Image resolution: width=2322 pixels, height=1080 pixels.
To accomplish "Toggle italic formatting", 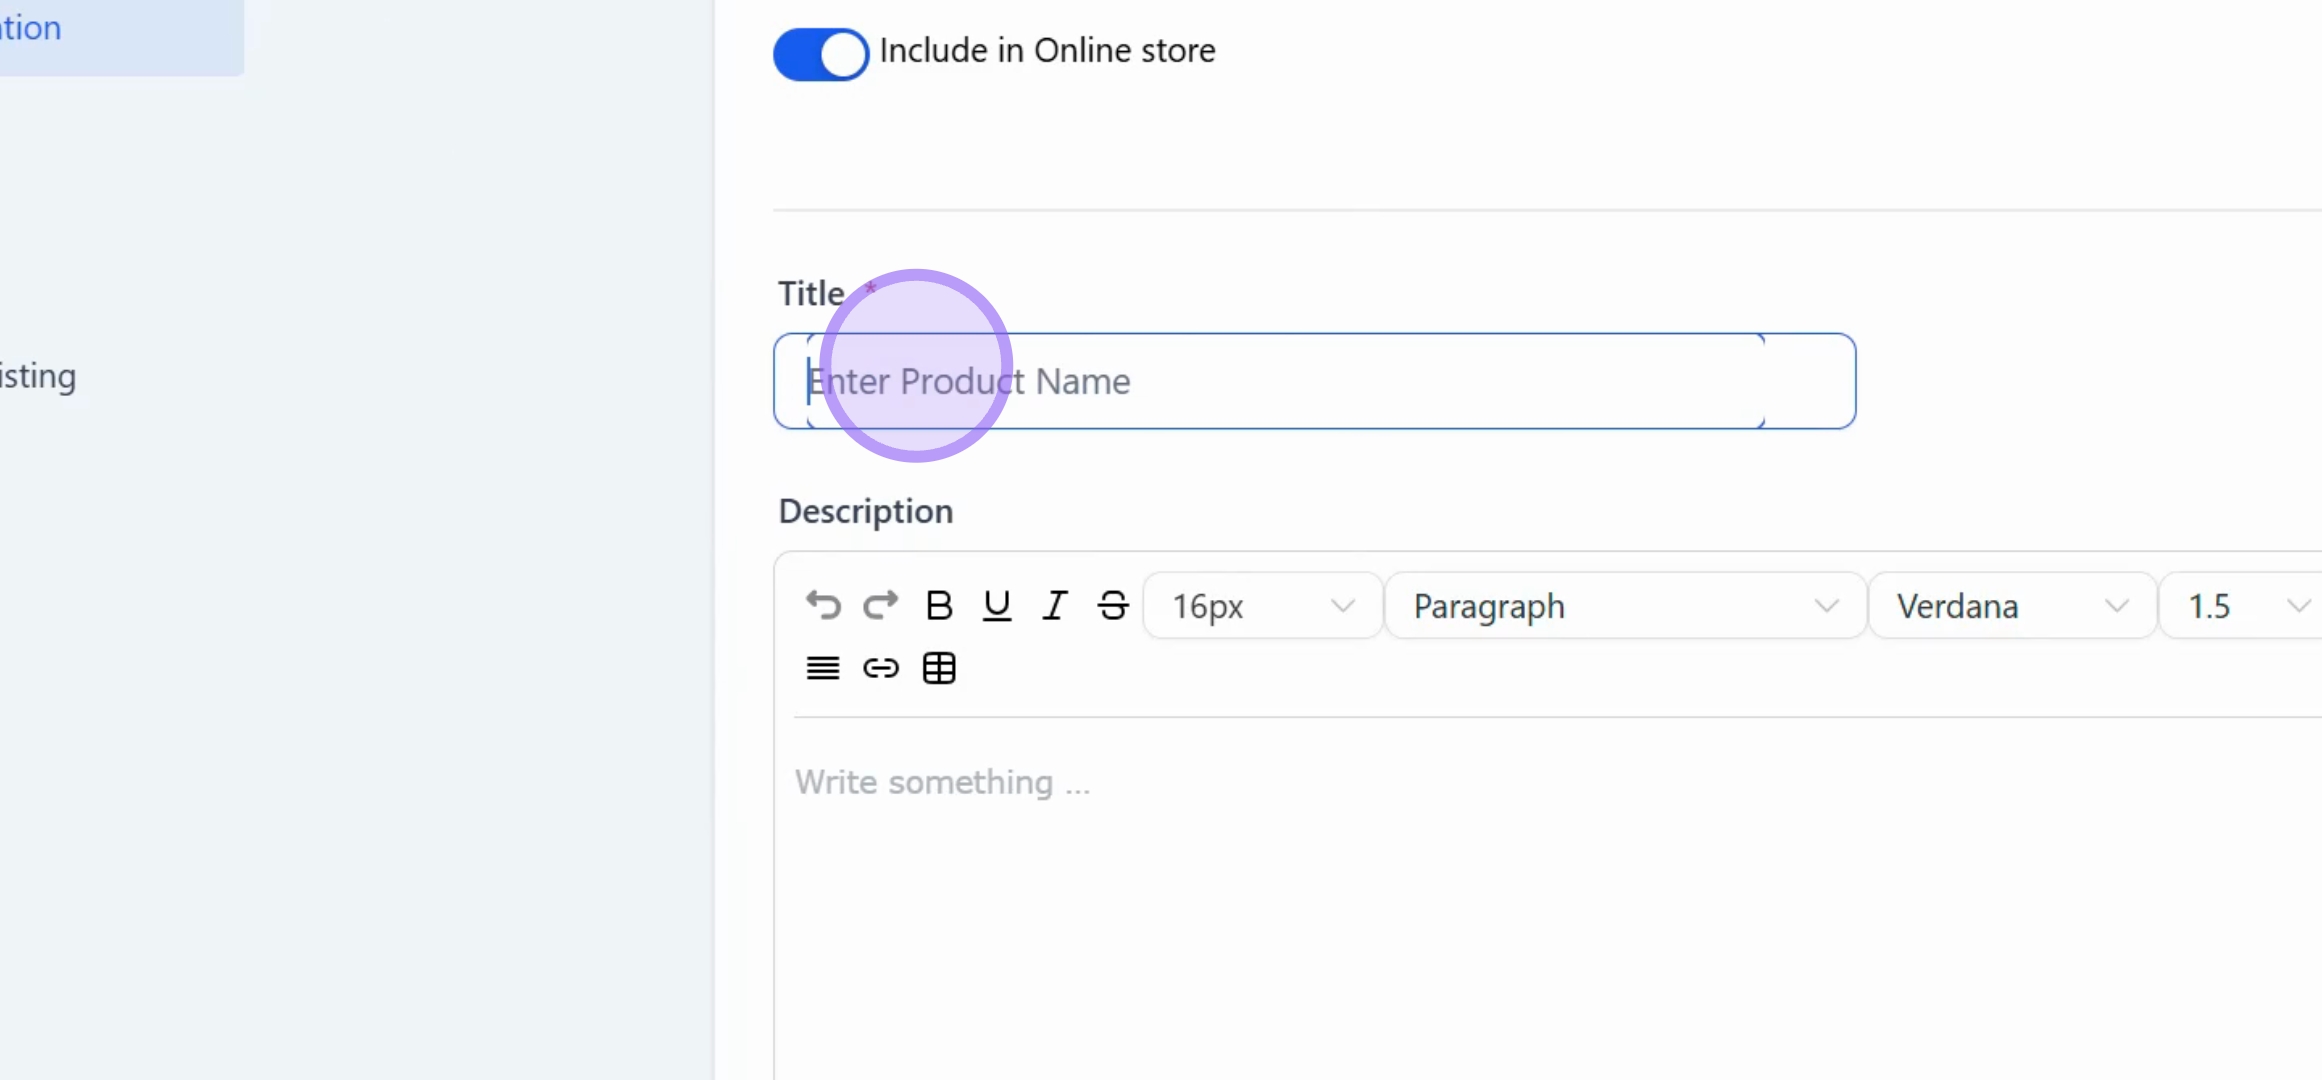I will 1055,606.
